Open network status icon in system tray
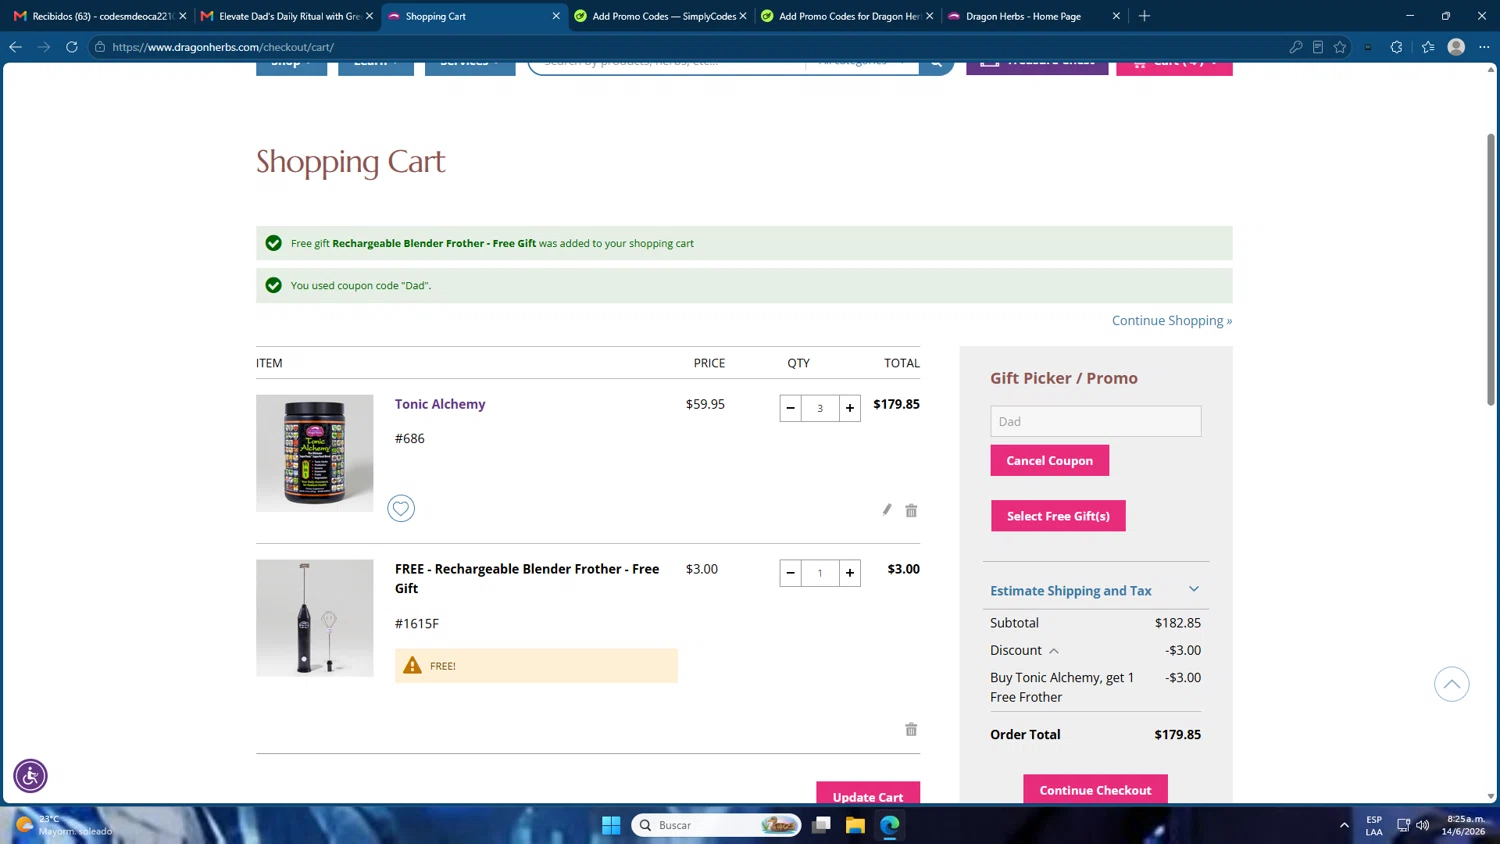 1403,825
